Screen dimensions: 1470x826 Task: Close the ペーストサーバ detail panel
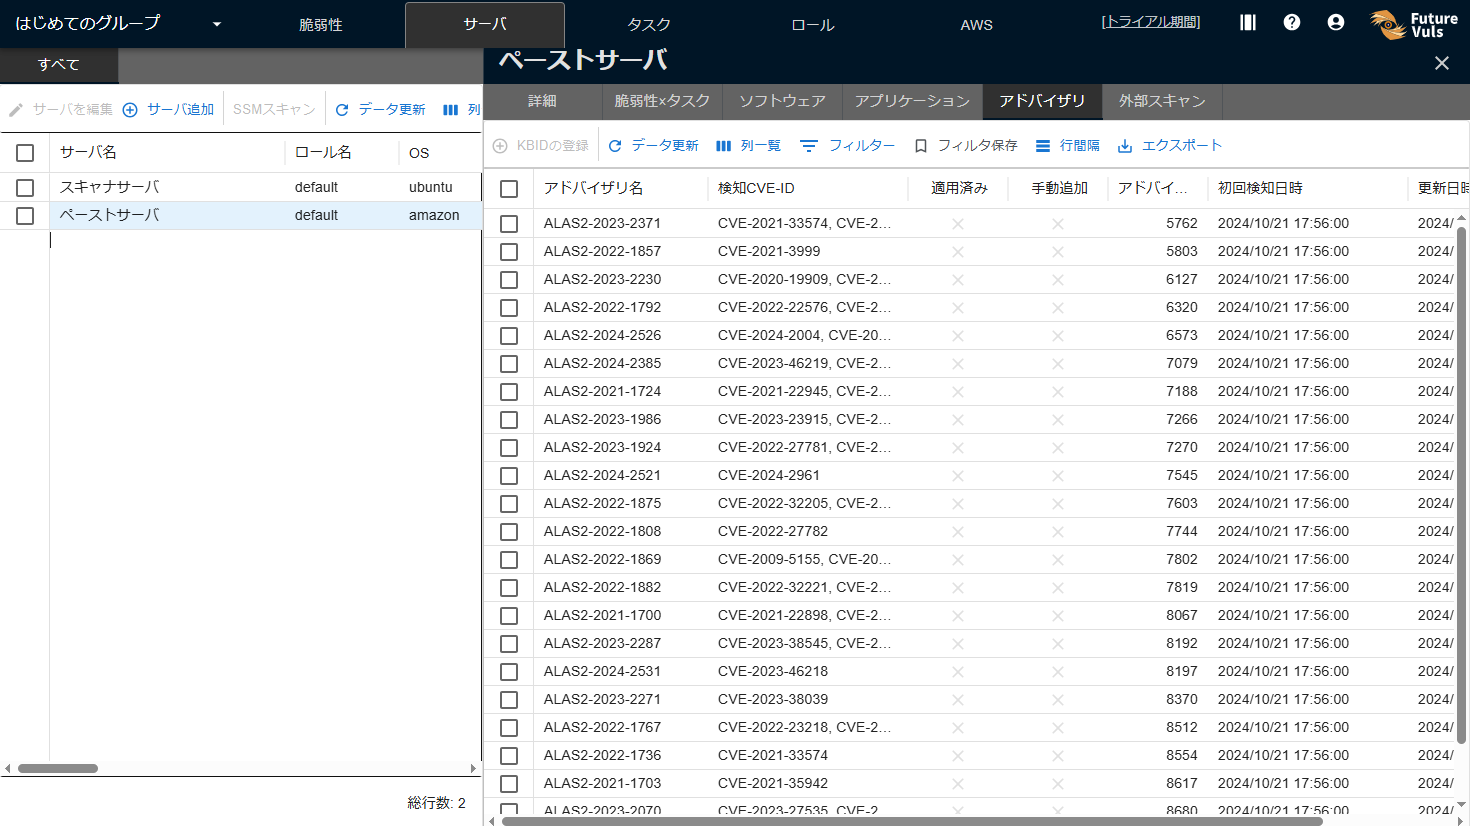pyautogui.click(x=1442, y=63)
